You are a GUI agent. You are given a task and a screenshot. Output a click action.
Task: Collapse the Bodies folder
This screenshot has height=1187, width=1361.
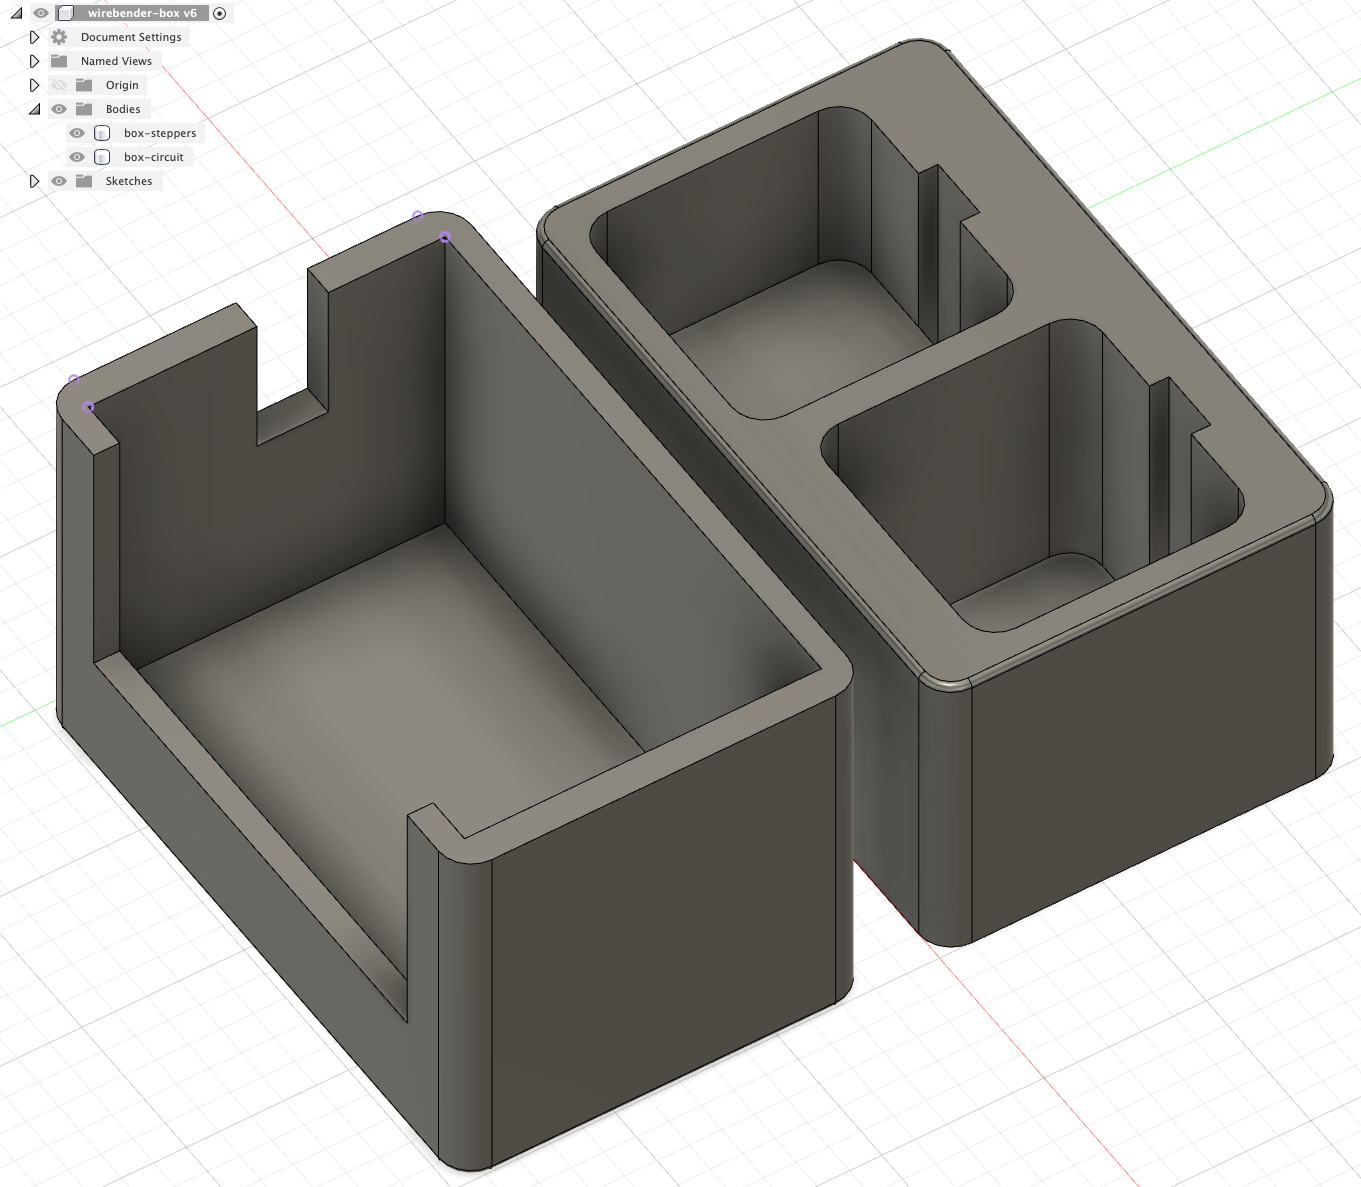pos(34,109)
